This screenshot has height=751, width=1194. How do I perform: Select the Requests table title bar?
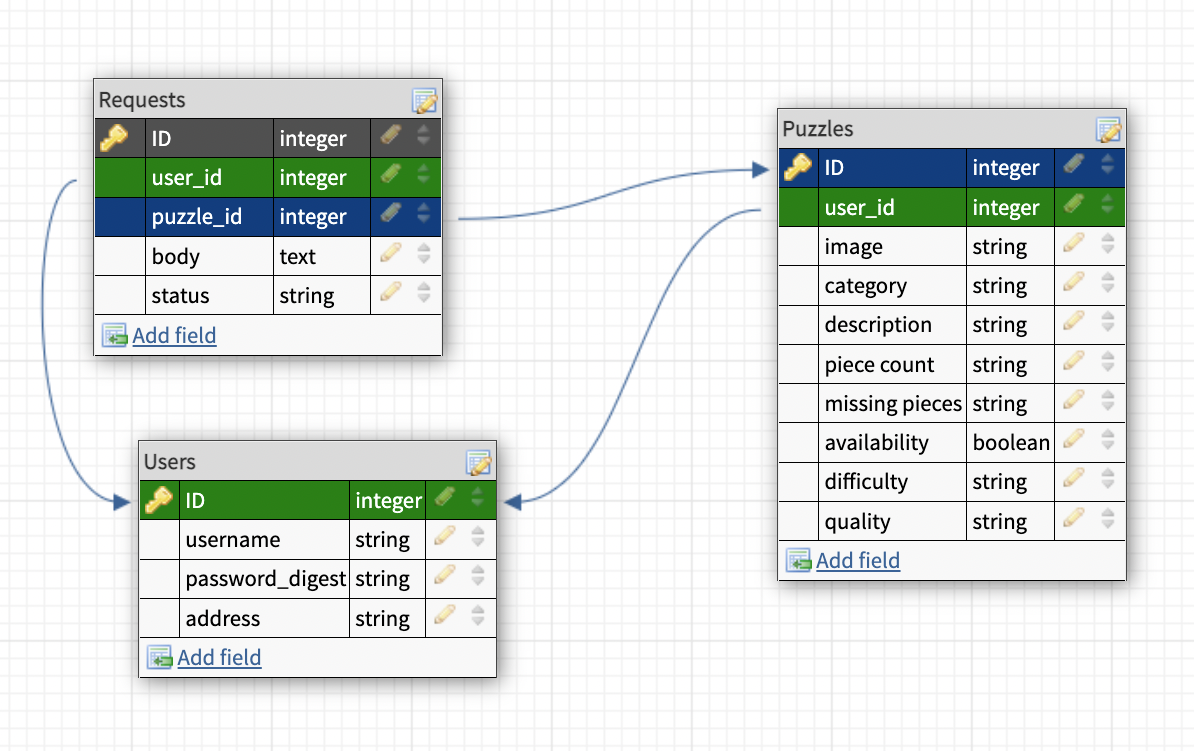tap(268, 100)
